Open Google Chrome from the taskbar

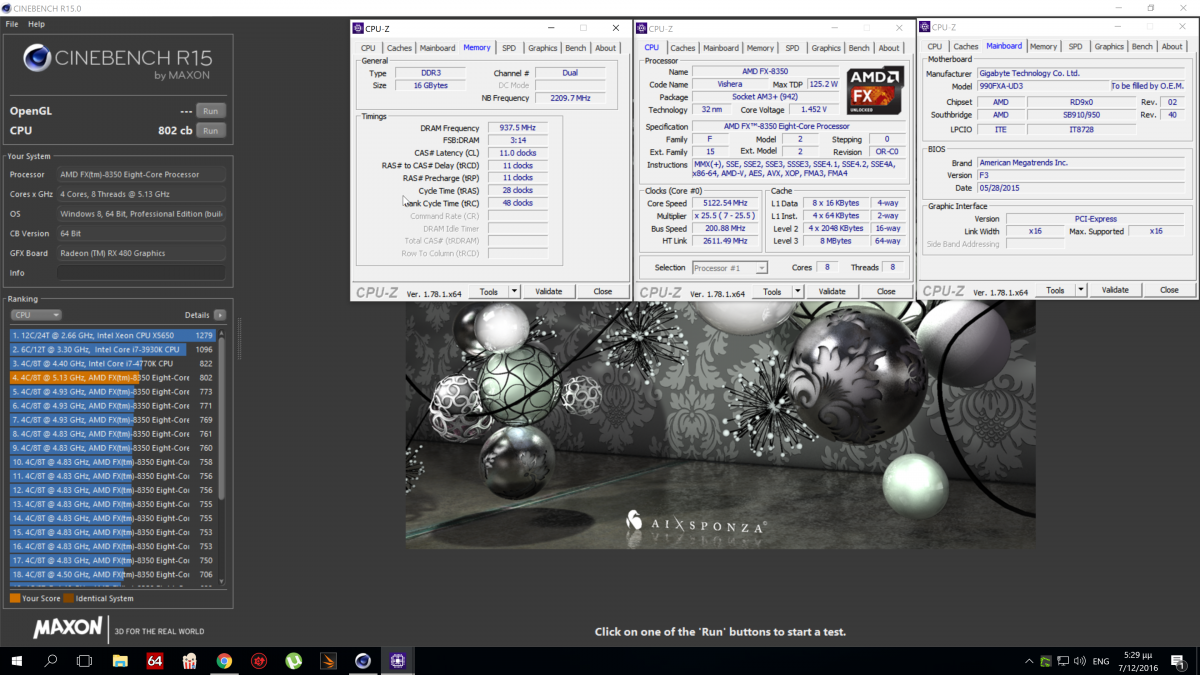(x=224, y=661)
